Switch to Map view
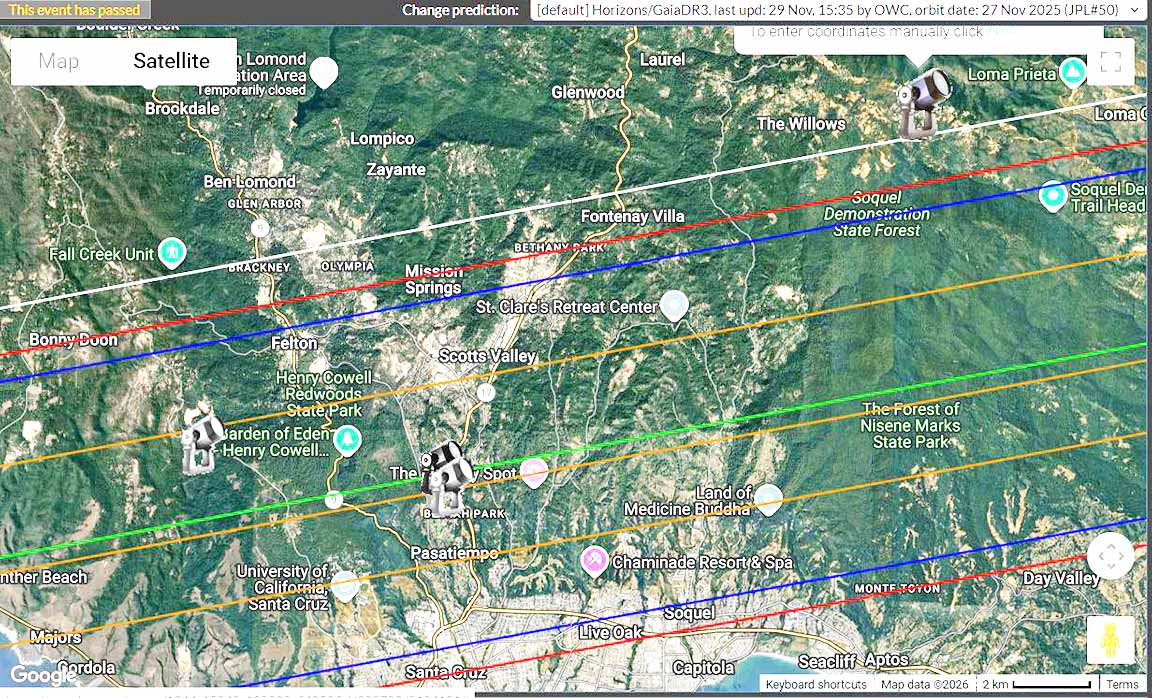Screen dimensions: 1152x698 click(59, 61)
